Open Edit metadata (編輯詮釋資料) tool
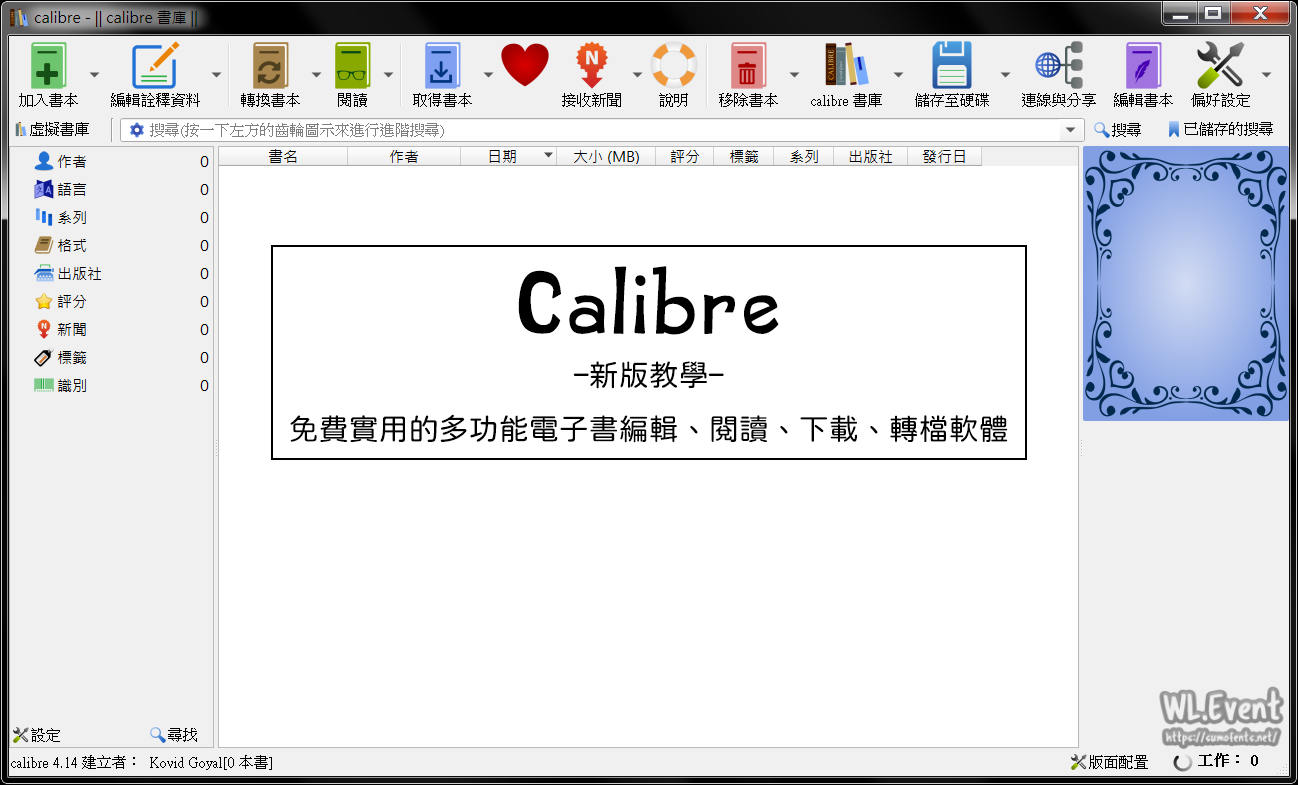Screen dimensions: 1298x785 (x=155, y=66)
